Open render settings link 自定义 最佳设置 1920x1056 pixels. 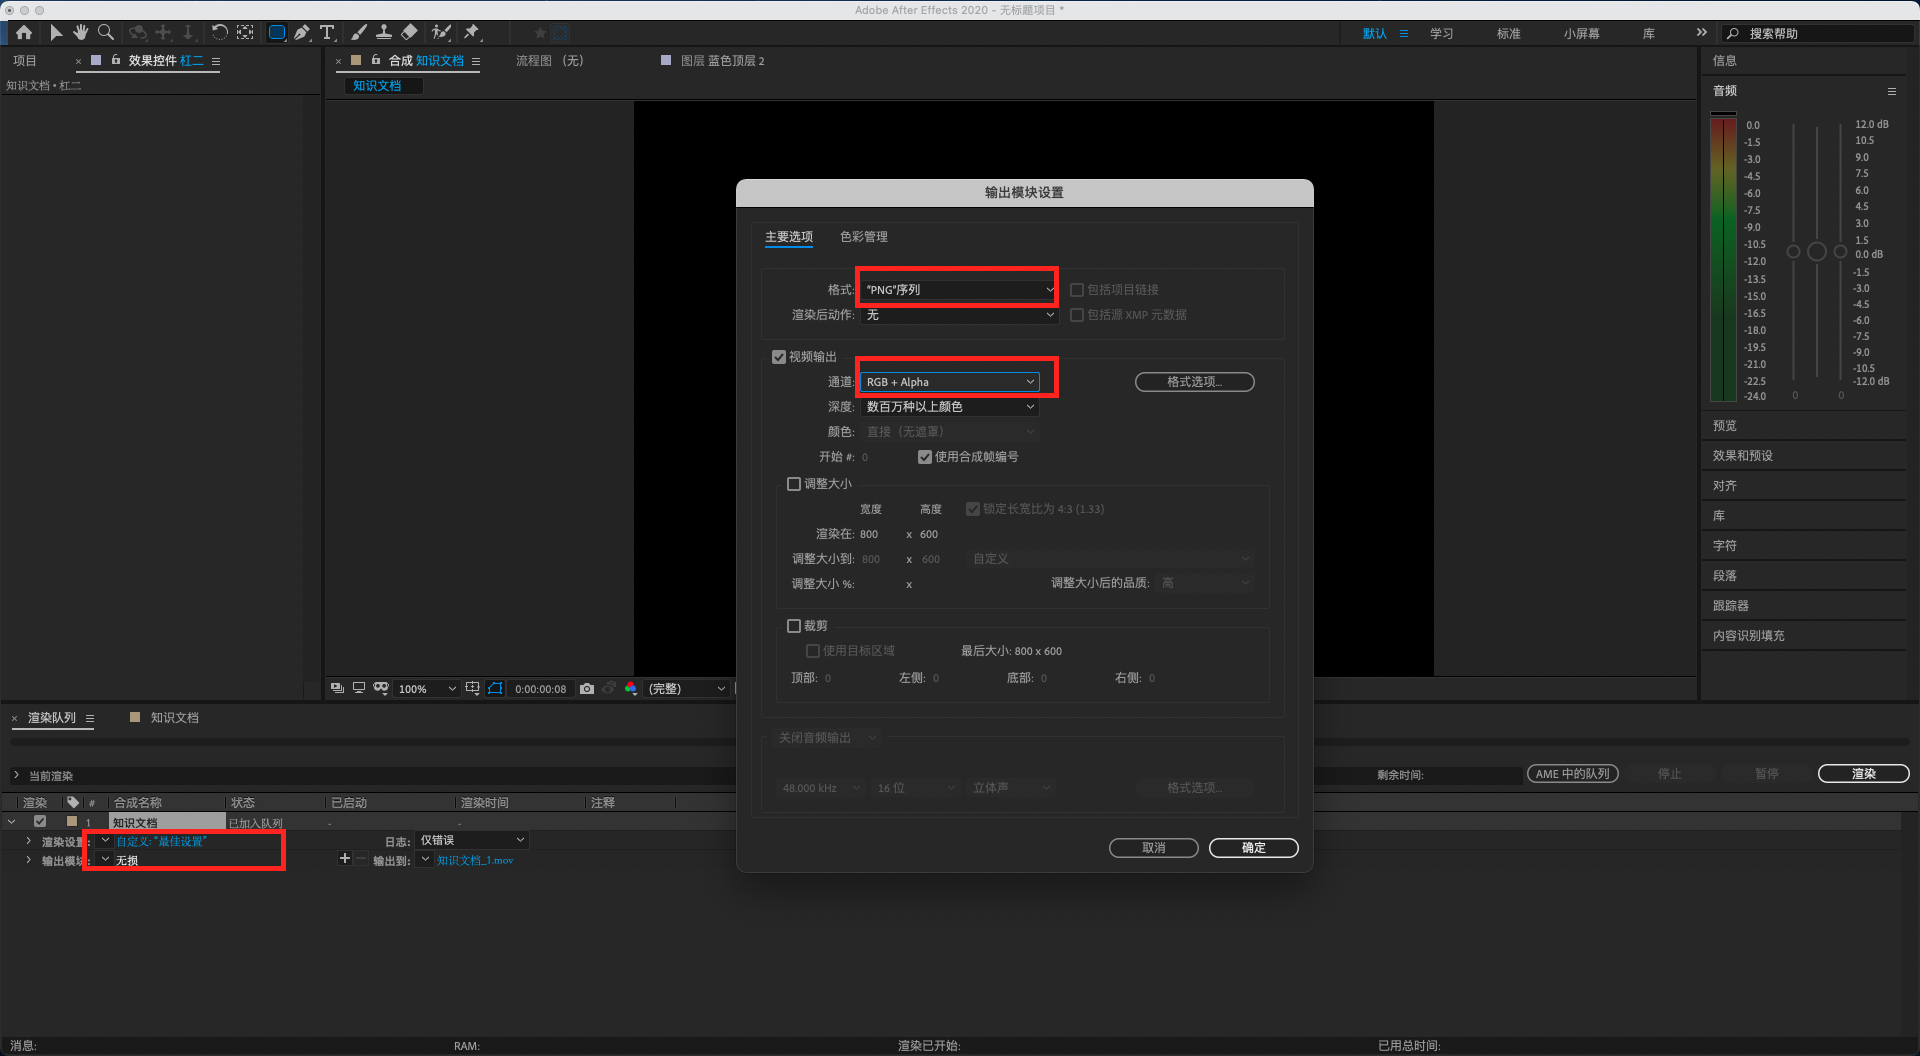click(161, 842)
